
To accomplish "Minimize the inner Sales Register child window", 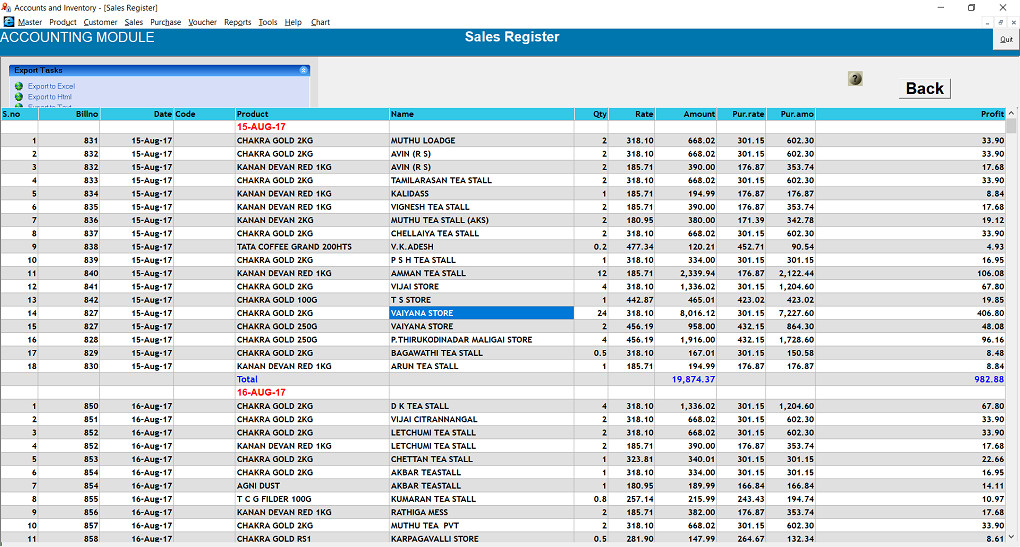I will (987, 22).
